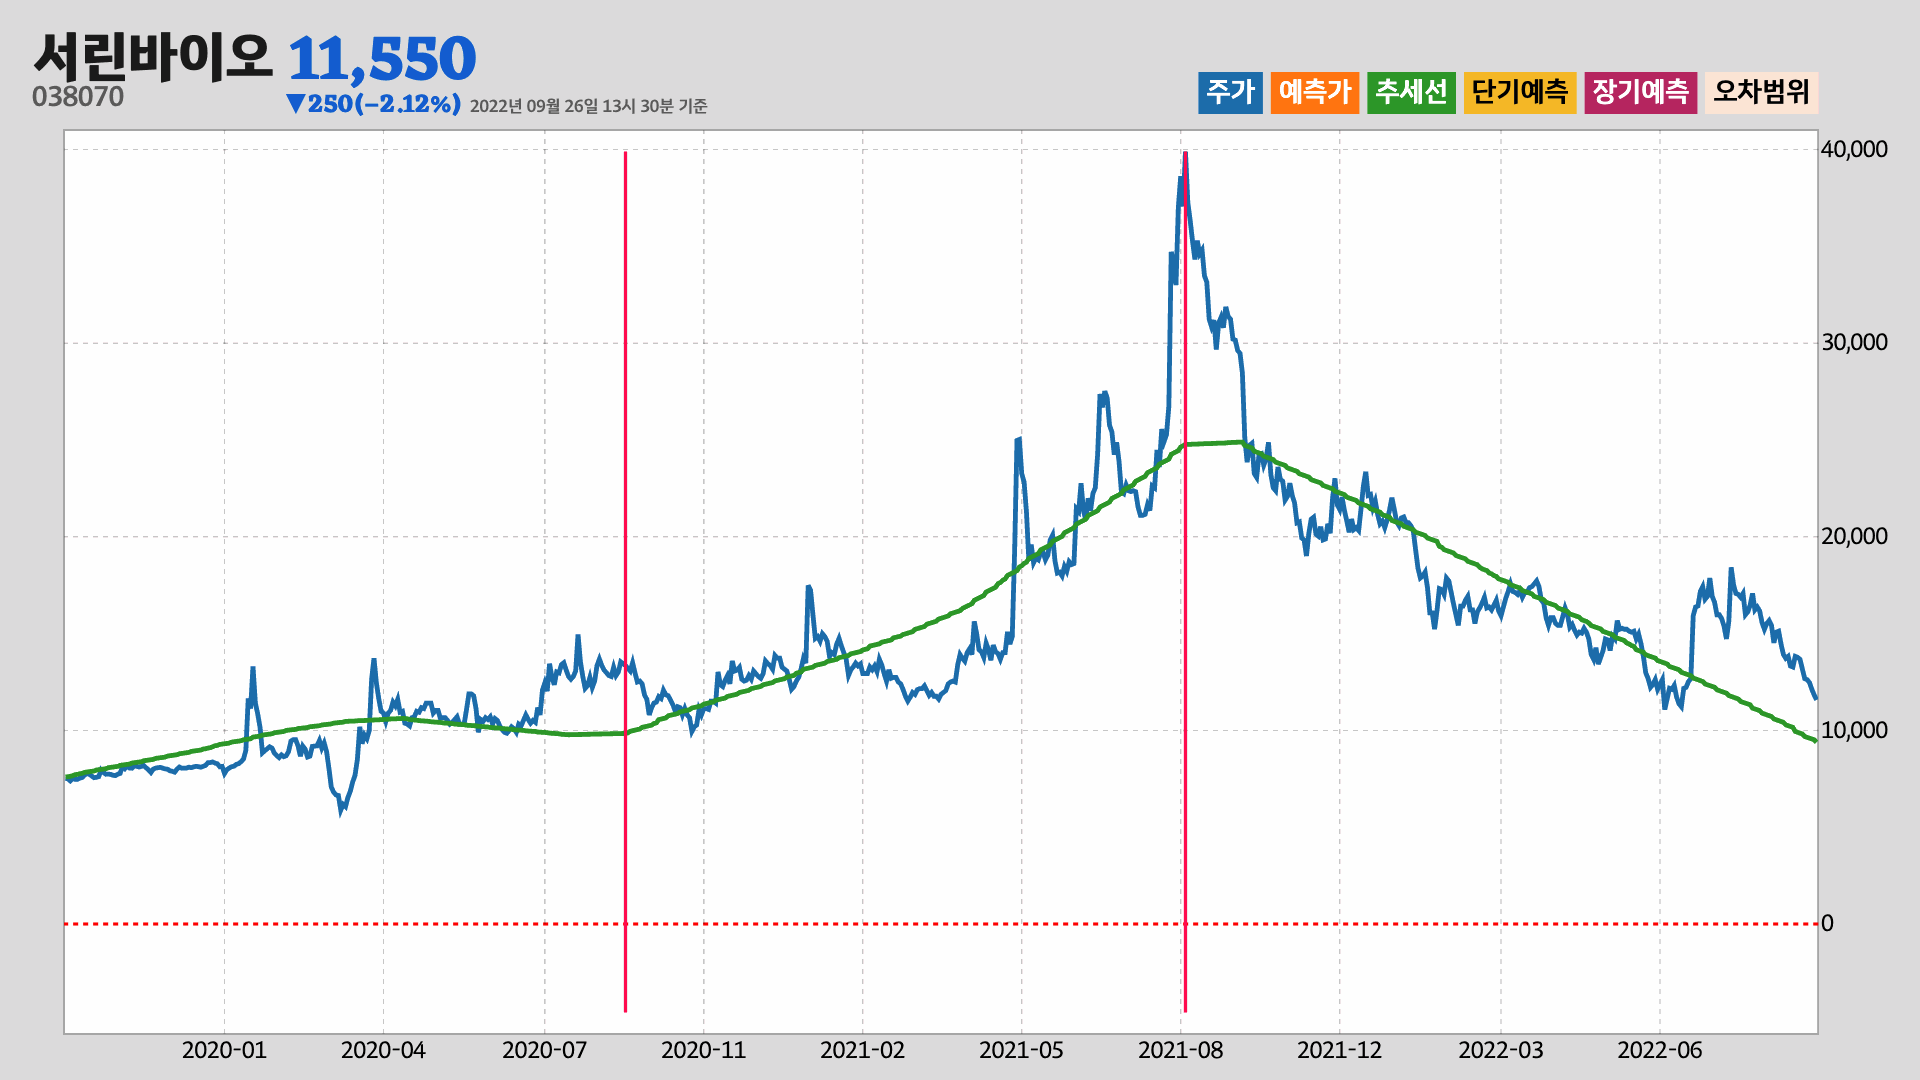
Task: Click the current price 11,550
Action: coord(382,59)
